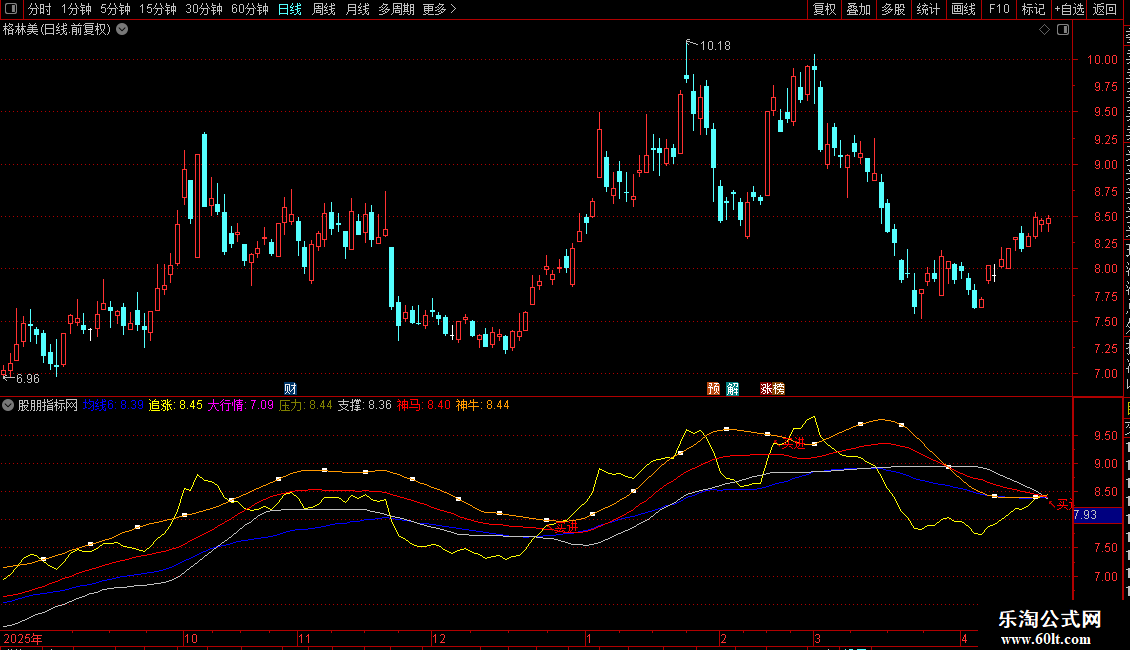The height and width of the screenshot is (650, 1130).
Task: Open the 多股 multi-stock view
Action: 893,9
